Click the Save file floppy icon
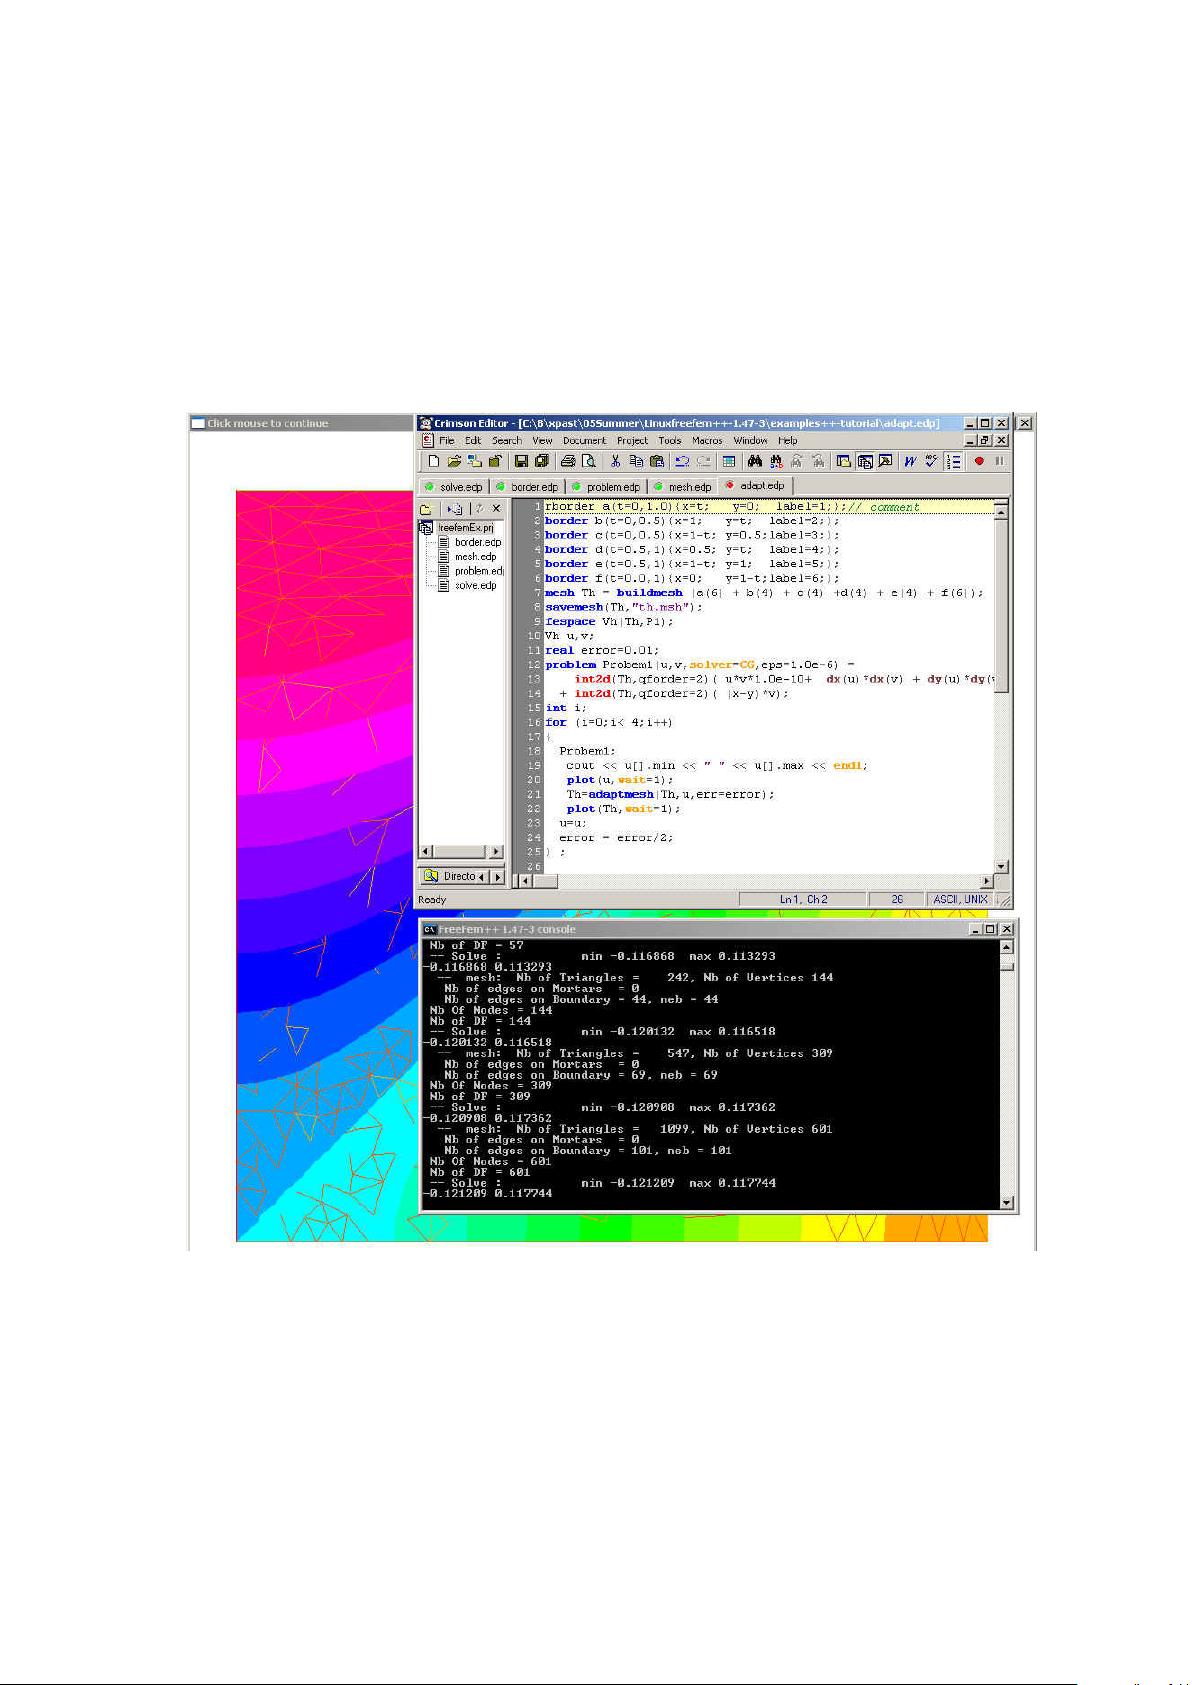Viewport: 1192px width, 1685px height. pyautogui.click(x=521, y=461)
